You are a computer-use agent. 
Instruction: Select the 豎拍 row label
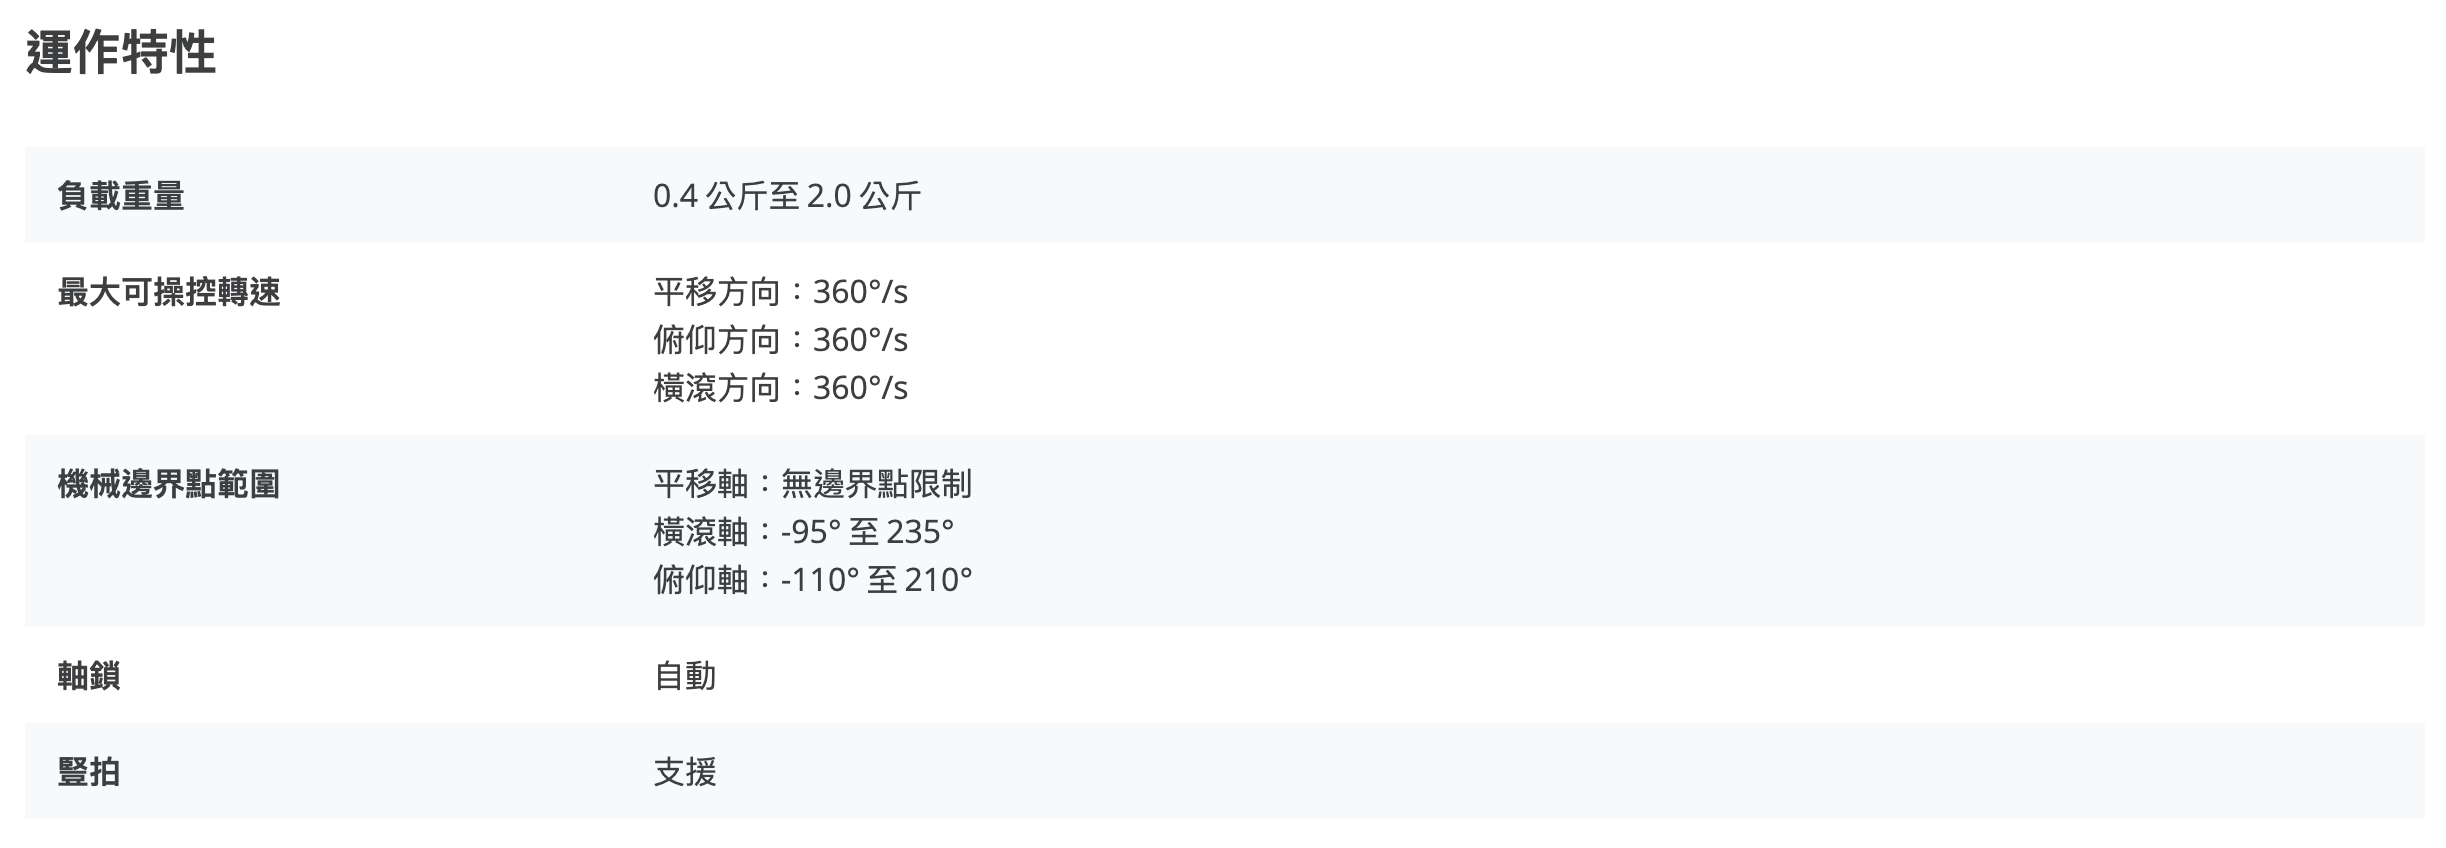coord(89,772)
